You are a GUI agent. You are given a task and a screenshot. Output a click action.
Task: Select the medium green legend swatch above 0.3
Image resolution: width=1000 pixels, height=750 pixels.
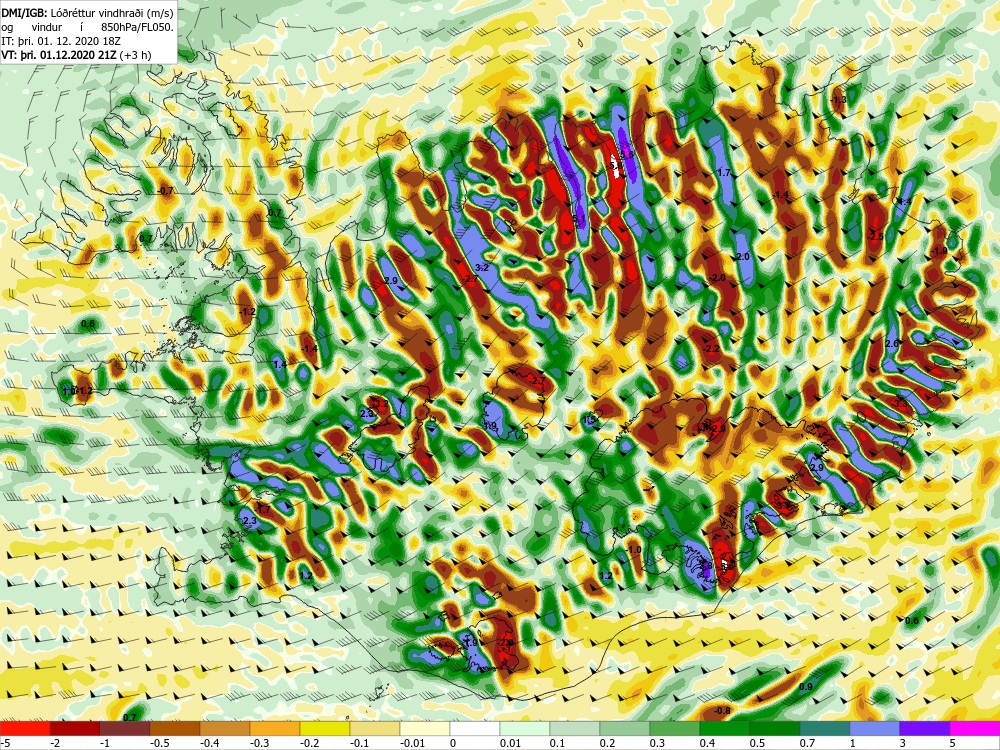tap(675, 728)
